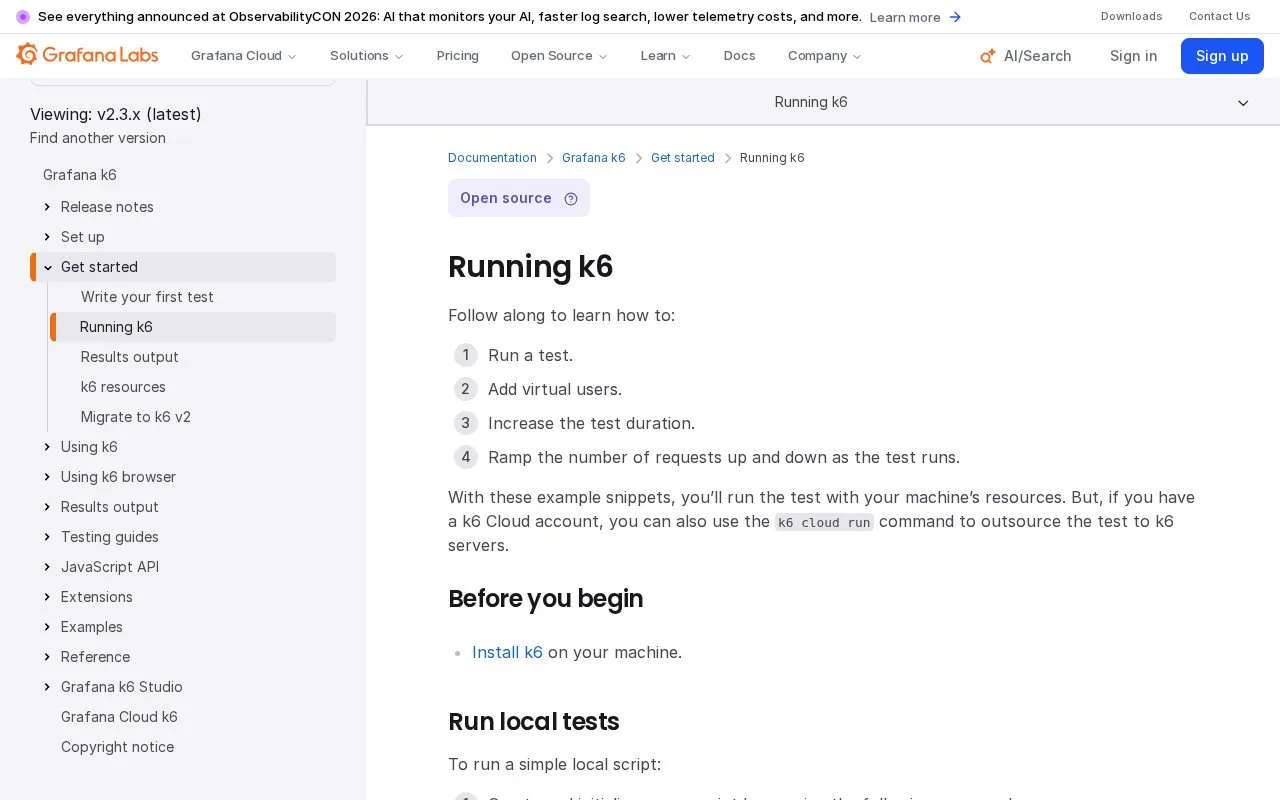Click the Sign in link
The image size is (1280, 800).
click(x=1134, y=56)
